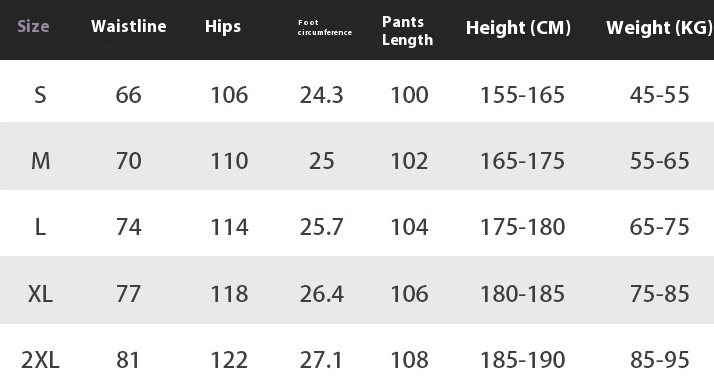Select weight range 45-55
This screenshot has height=385, width=714.
click(x=659, y=95)
